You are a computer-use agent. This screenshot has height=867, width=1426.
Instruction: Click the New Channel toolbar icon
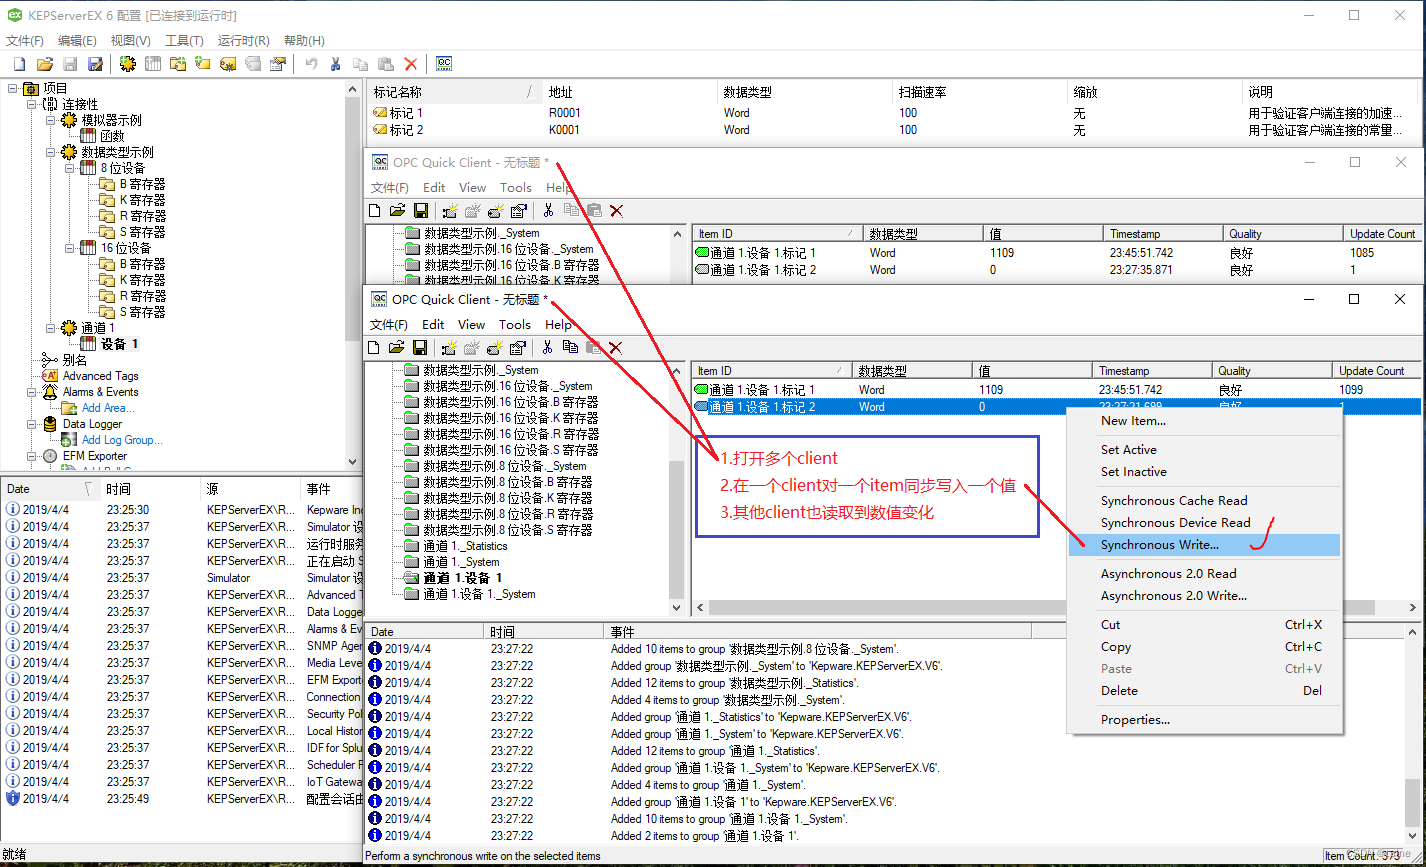[x=127, y=63]
